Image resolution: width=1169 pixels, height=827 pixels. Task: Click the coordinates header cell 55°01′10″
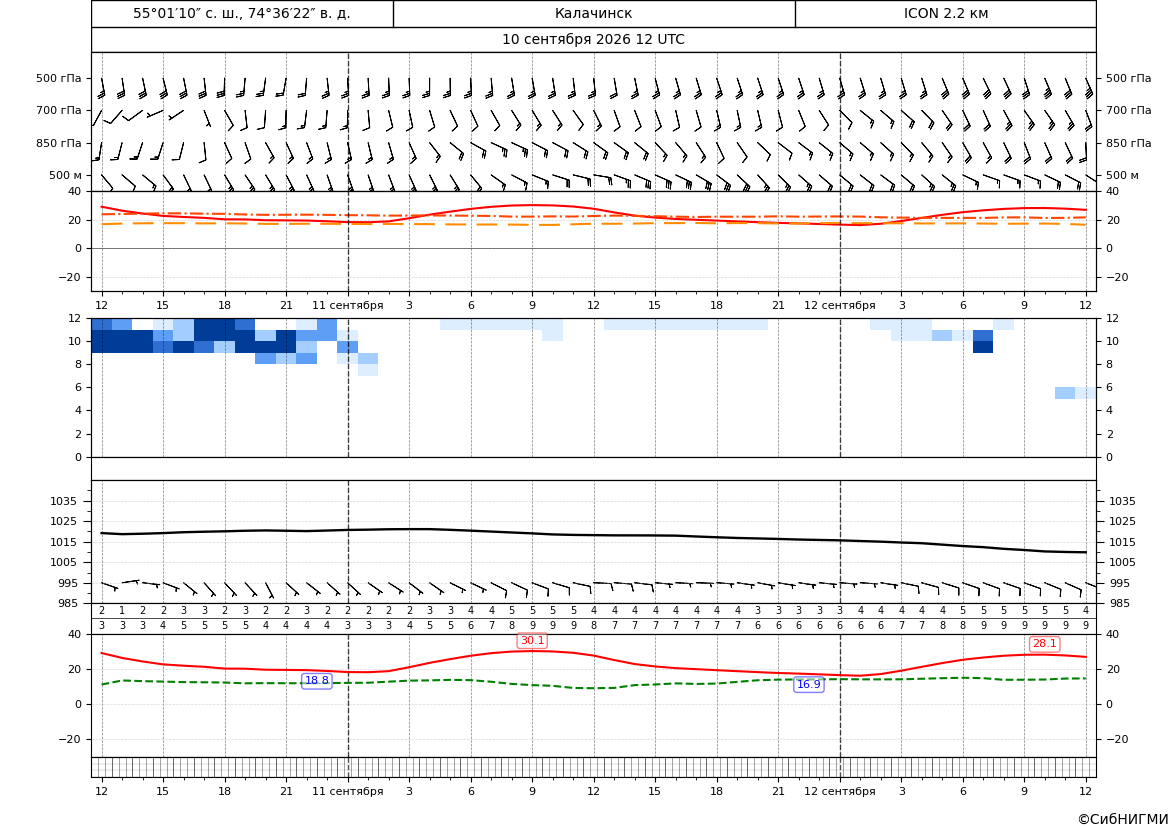click(x=242, y=13)
